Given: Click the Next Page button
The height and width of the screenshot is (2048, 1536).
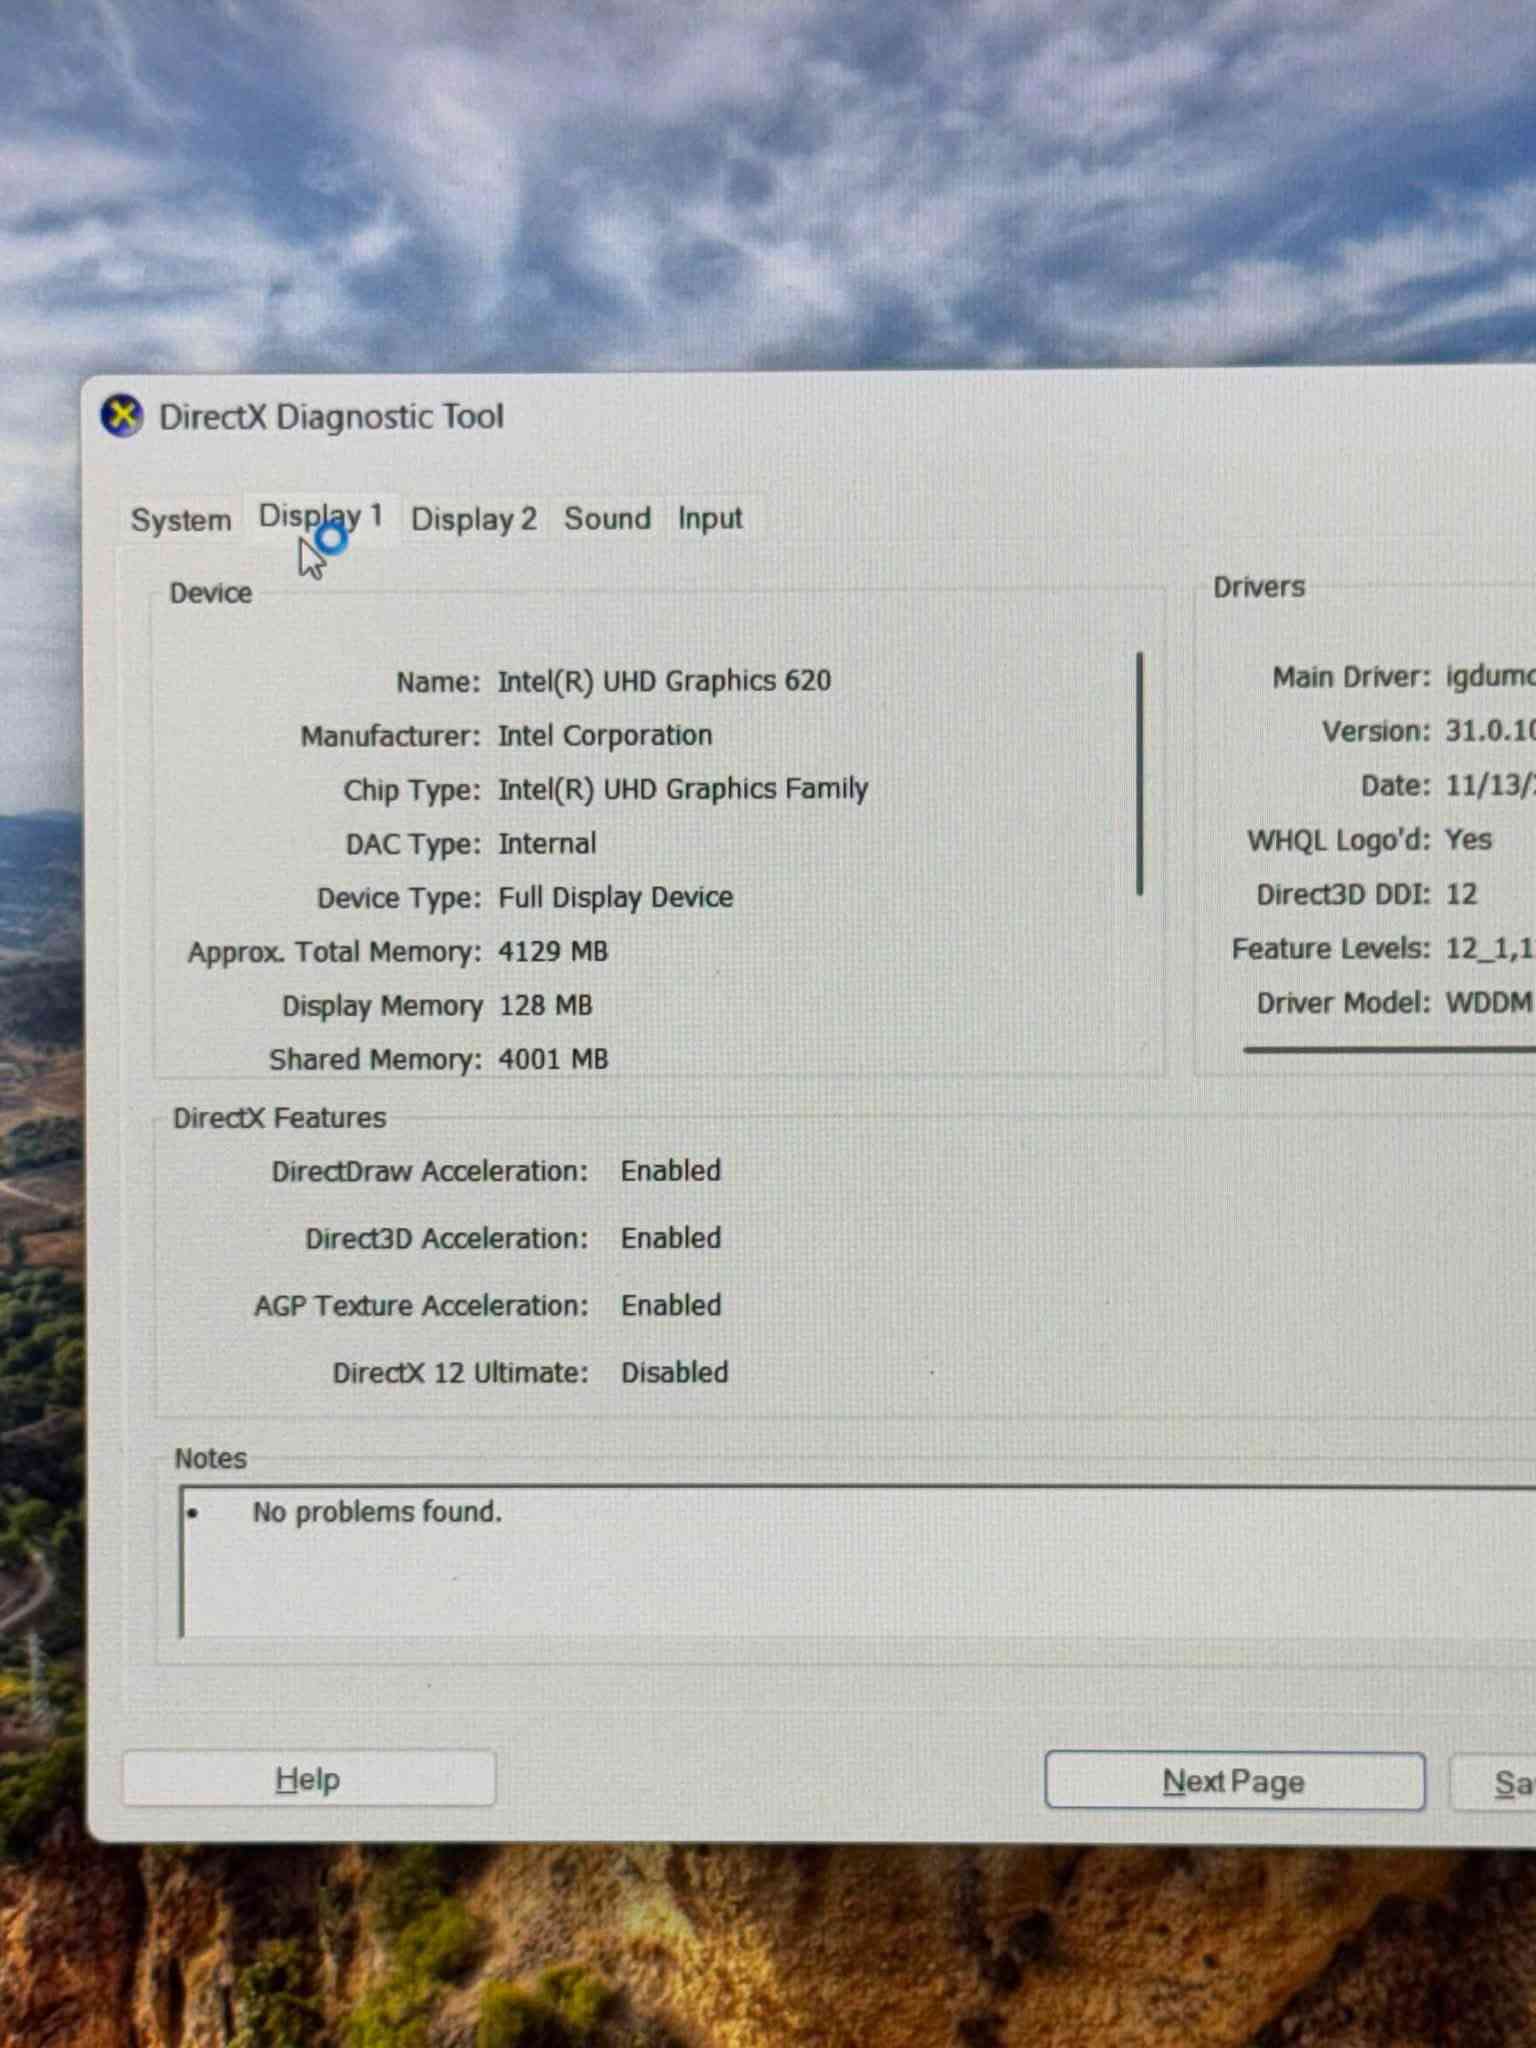Looking at the screenshot, I should [x=1234, y=1781].
